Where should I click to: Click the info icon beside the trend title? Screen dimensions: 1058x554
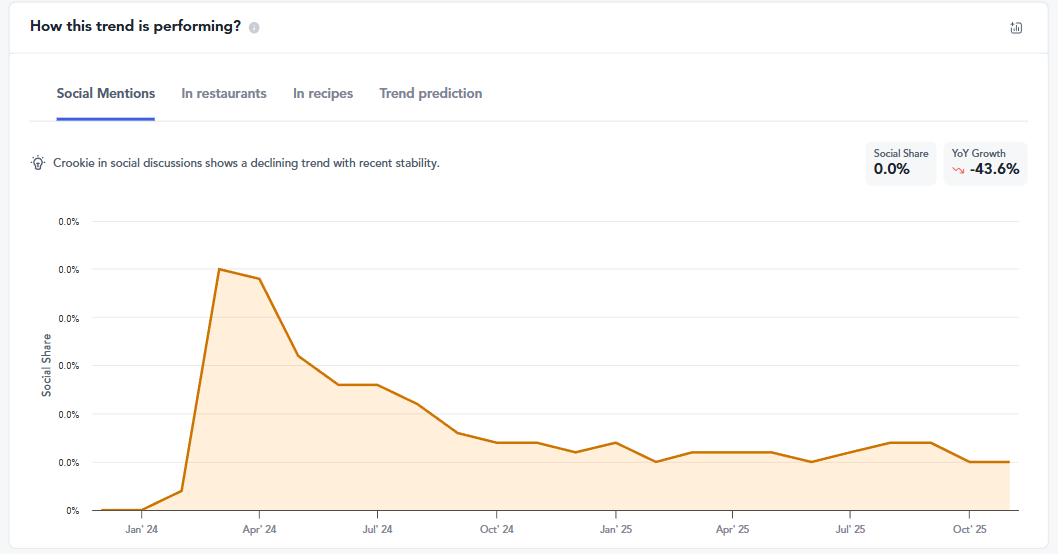pos(254,28)
